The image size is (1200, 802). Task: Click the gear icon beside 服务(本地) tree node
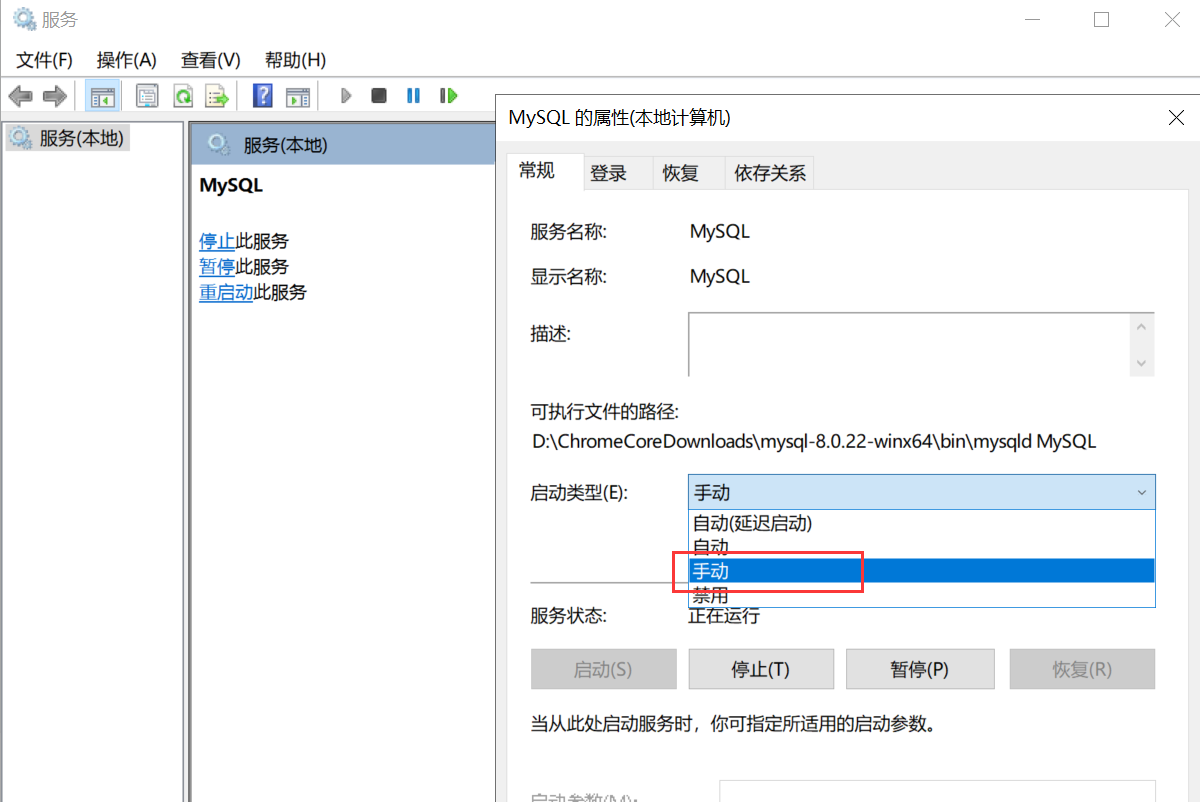pyautogui.click(x=21, y=138)
